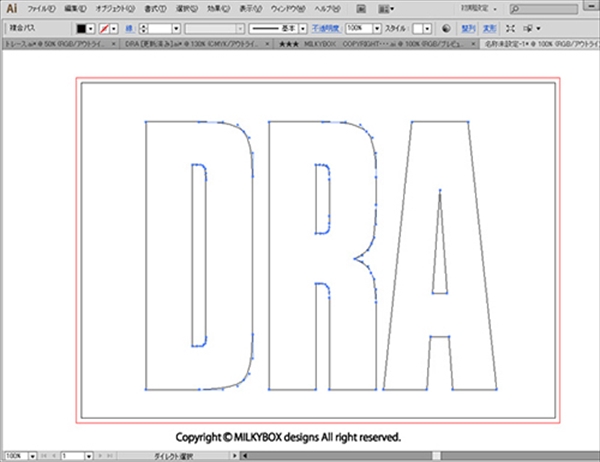Viewport: 600px width, 462px height.
Task: Click the Copyright MILKYBOX designs text
Action: point(288,437)
